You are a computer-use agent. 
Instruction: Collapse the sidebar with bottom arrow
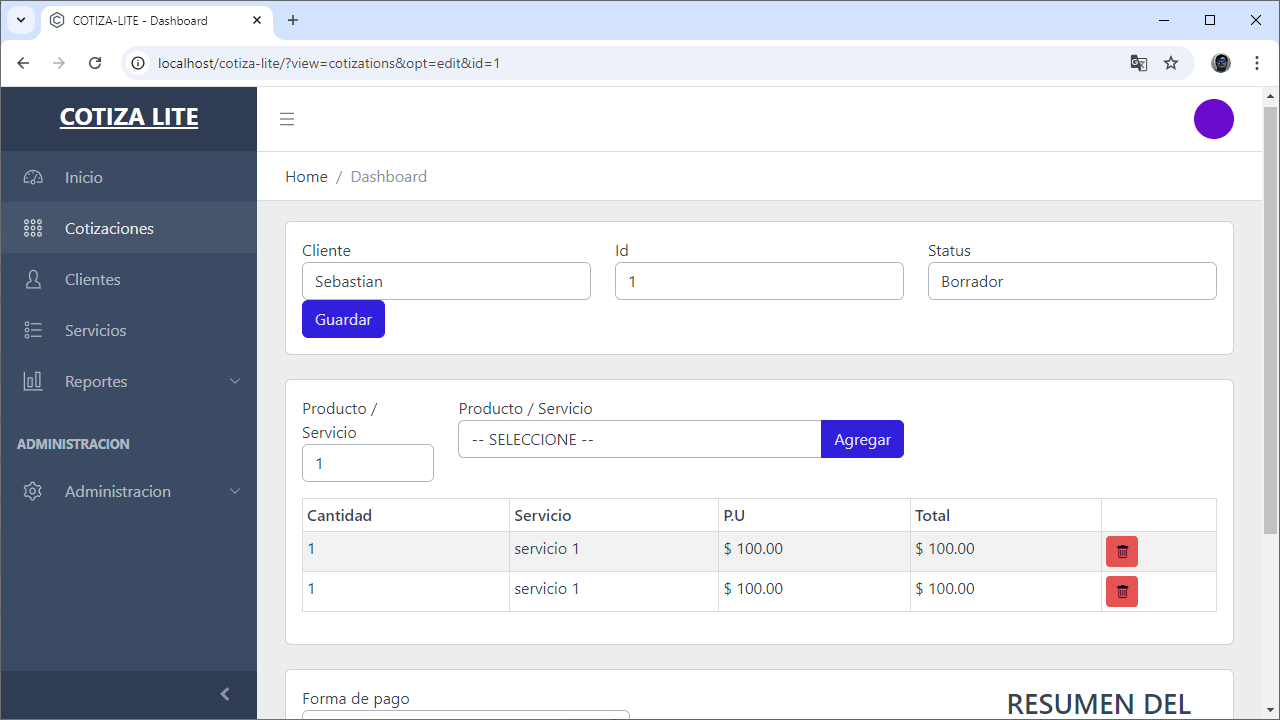click(x=225, y=694)
